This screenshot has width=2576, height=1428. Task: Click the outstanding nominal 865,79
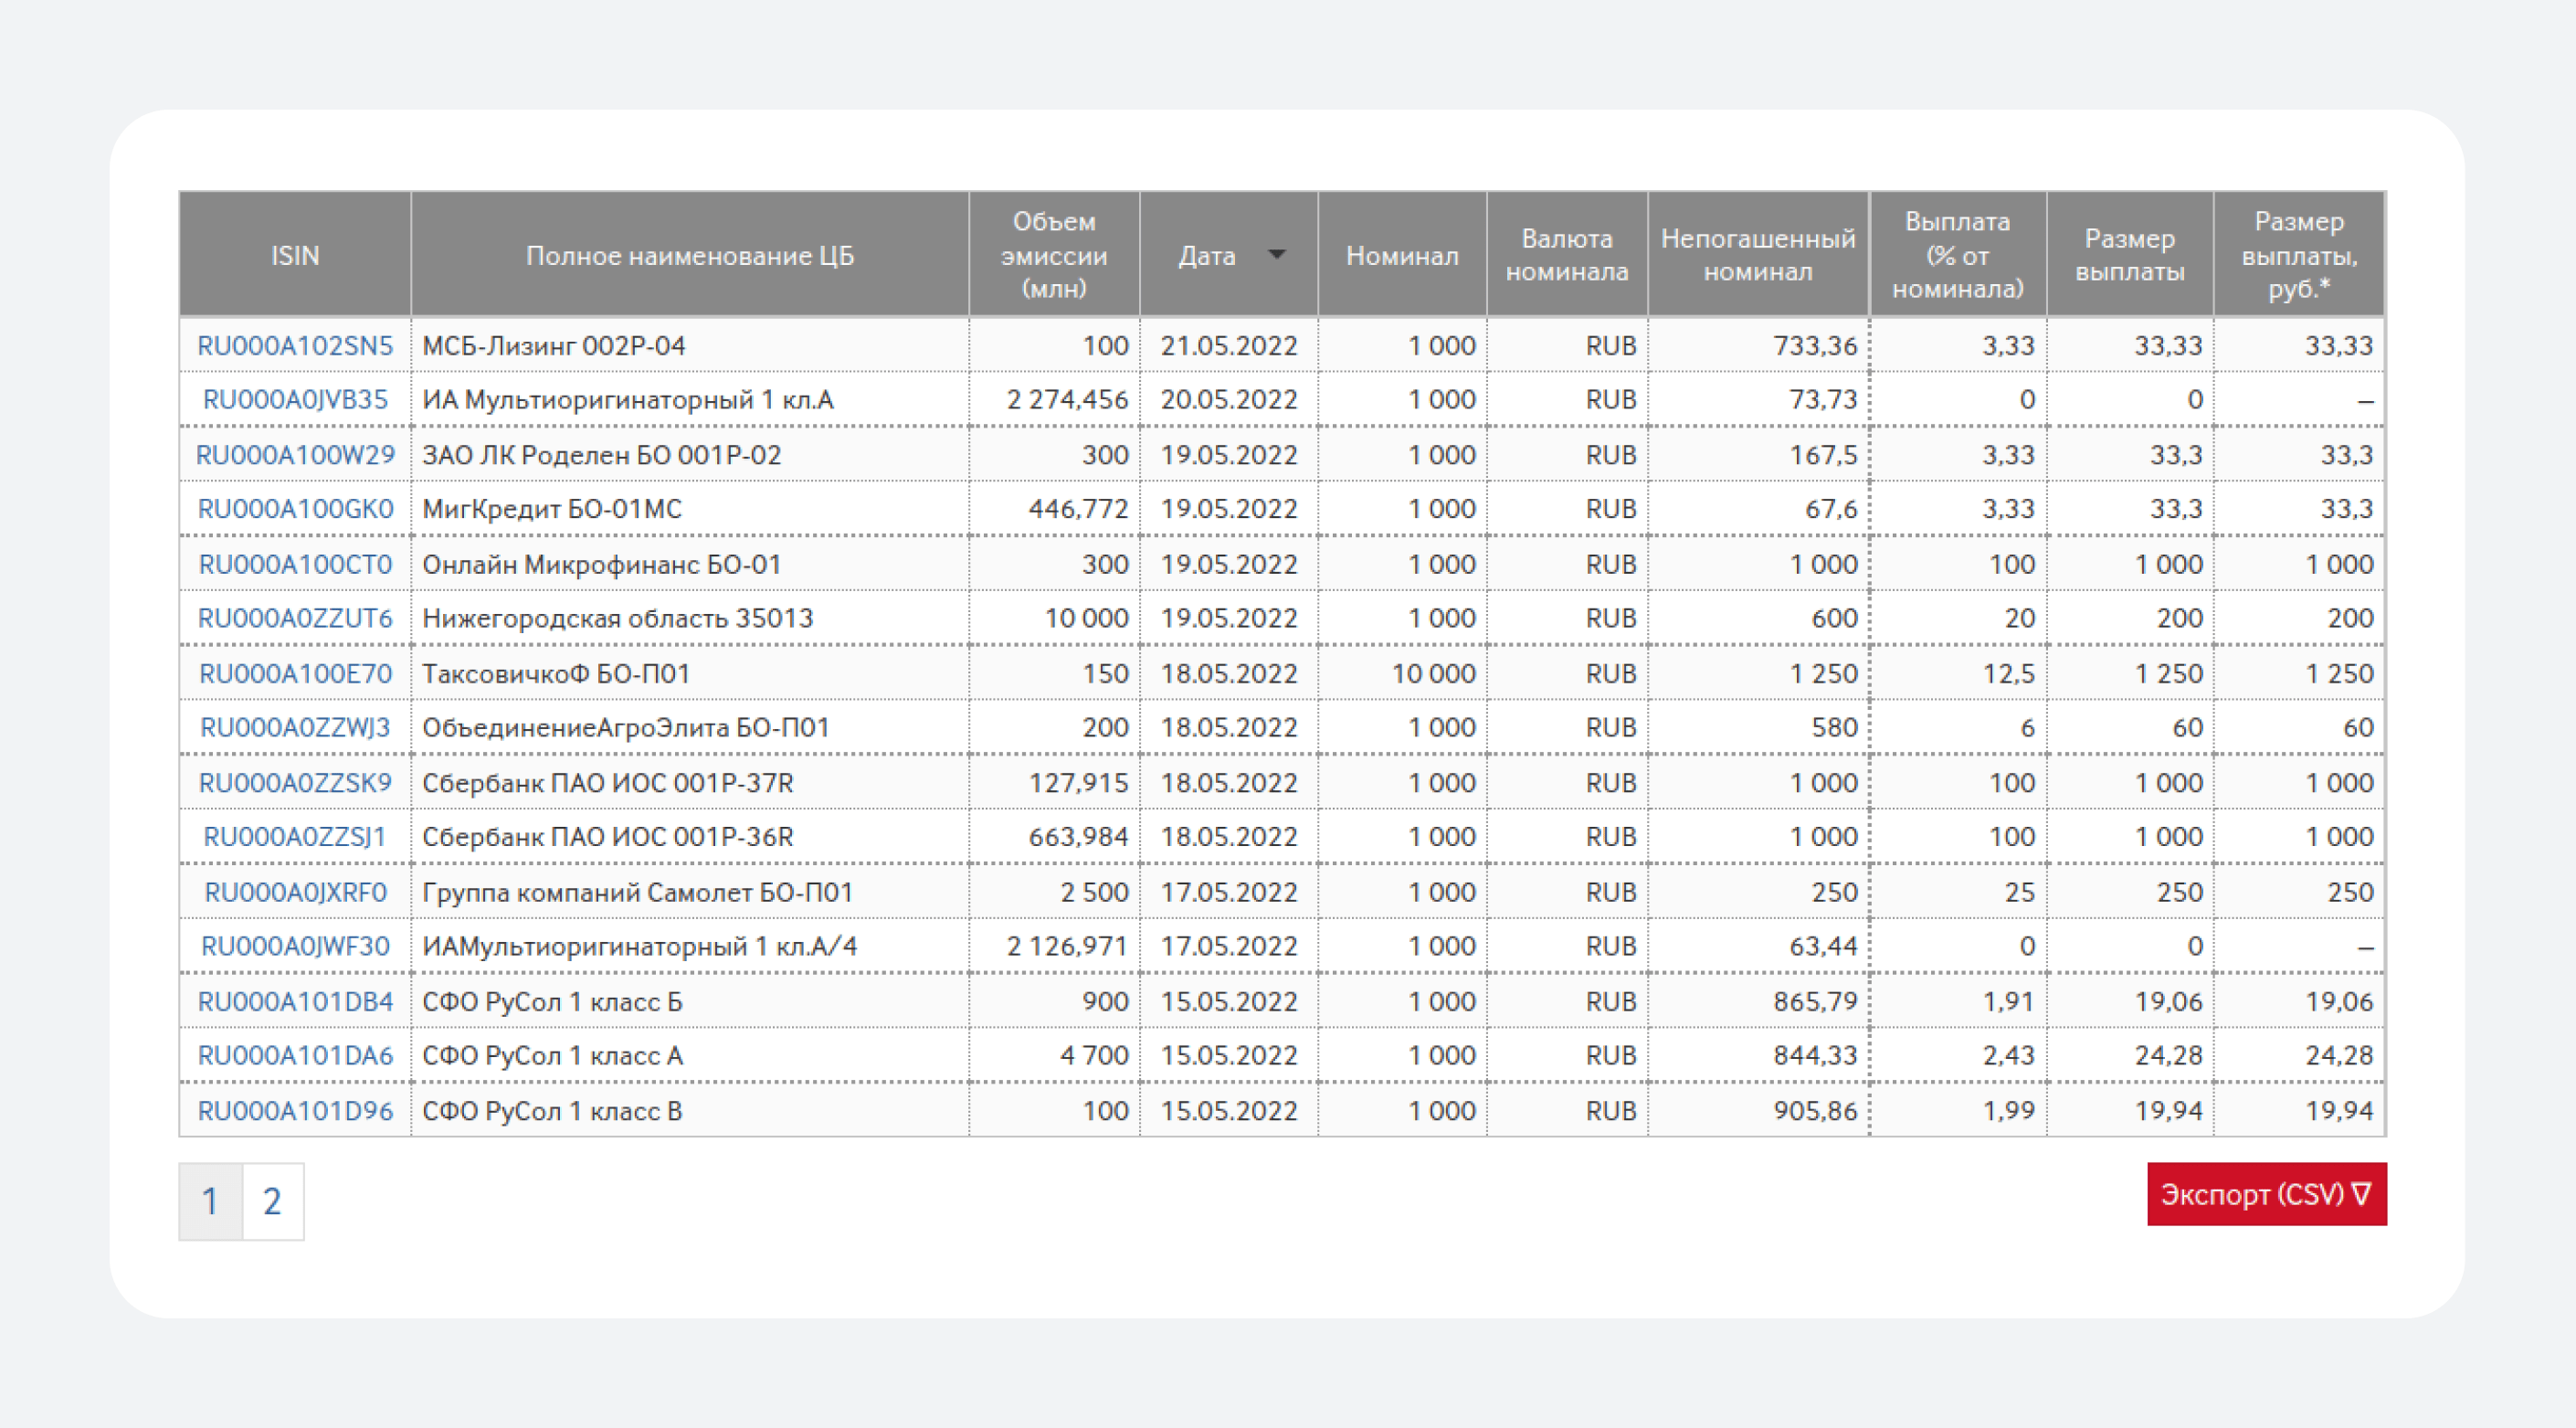coord(1815,1001)
